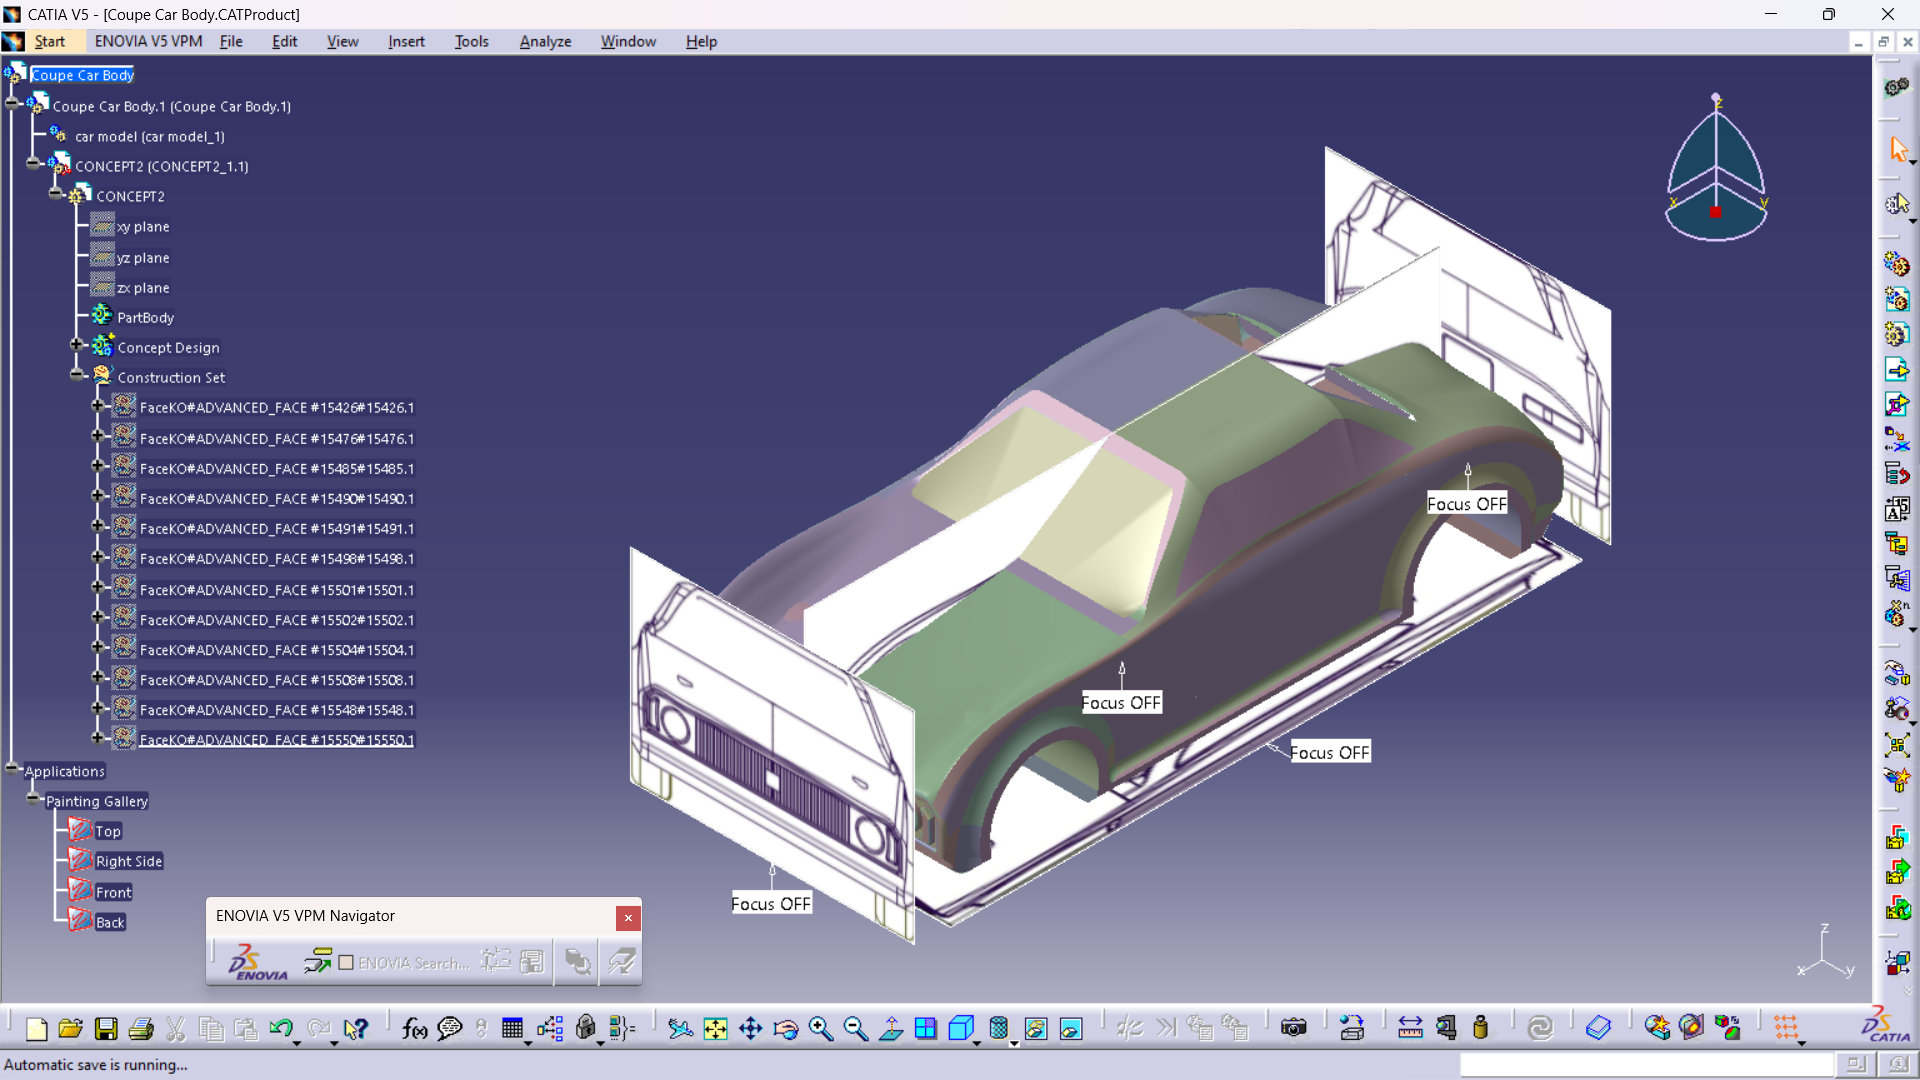Click the Swap Visible Space icon
1920x1080 pixels.
[x=1070, y=1028]
